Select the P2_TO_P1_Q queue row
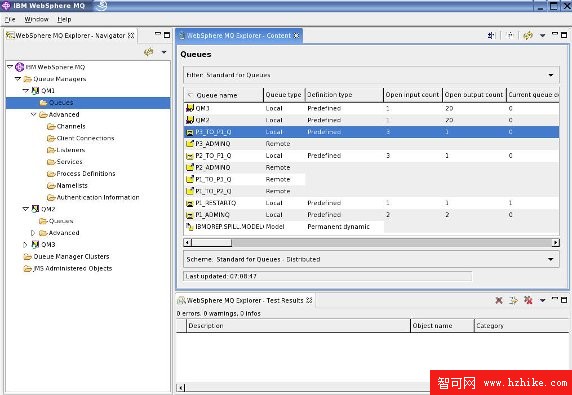The height and width of the screenshot is (395, 572). click(x=371, y=156)
